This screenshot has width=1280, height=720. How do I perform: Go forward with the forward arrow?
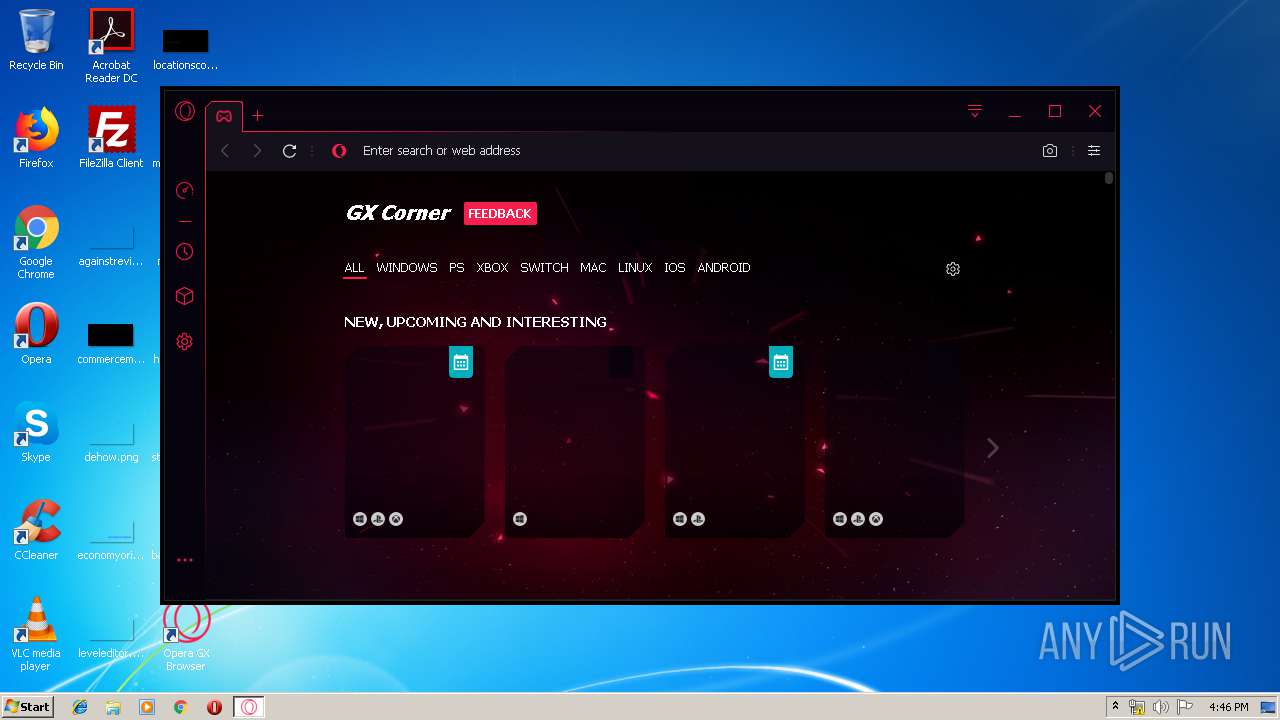coord(257,151)
